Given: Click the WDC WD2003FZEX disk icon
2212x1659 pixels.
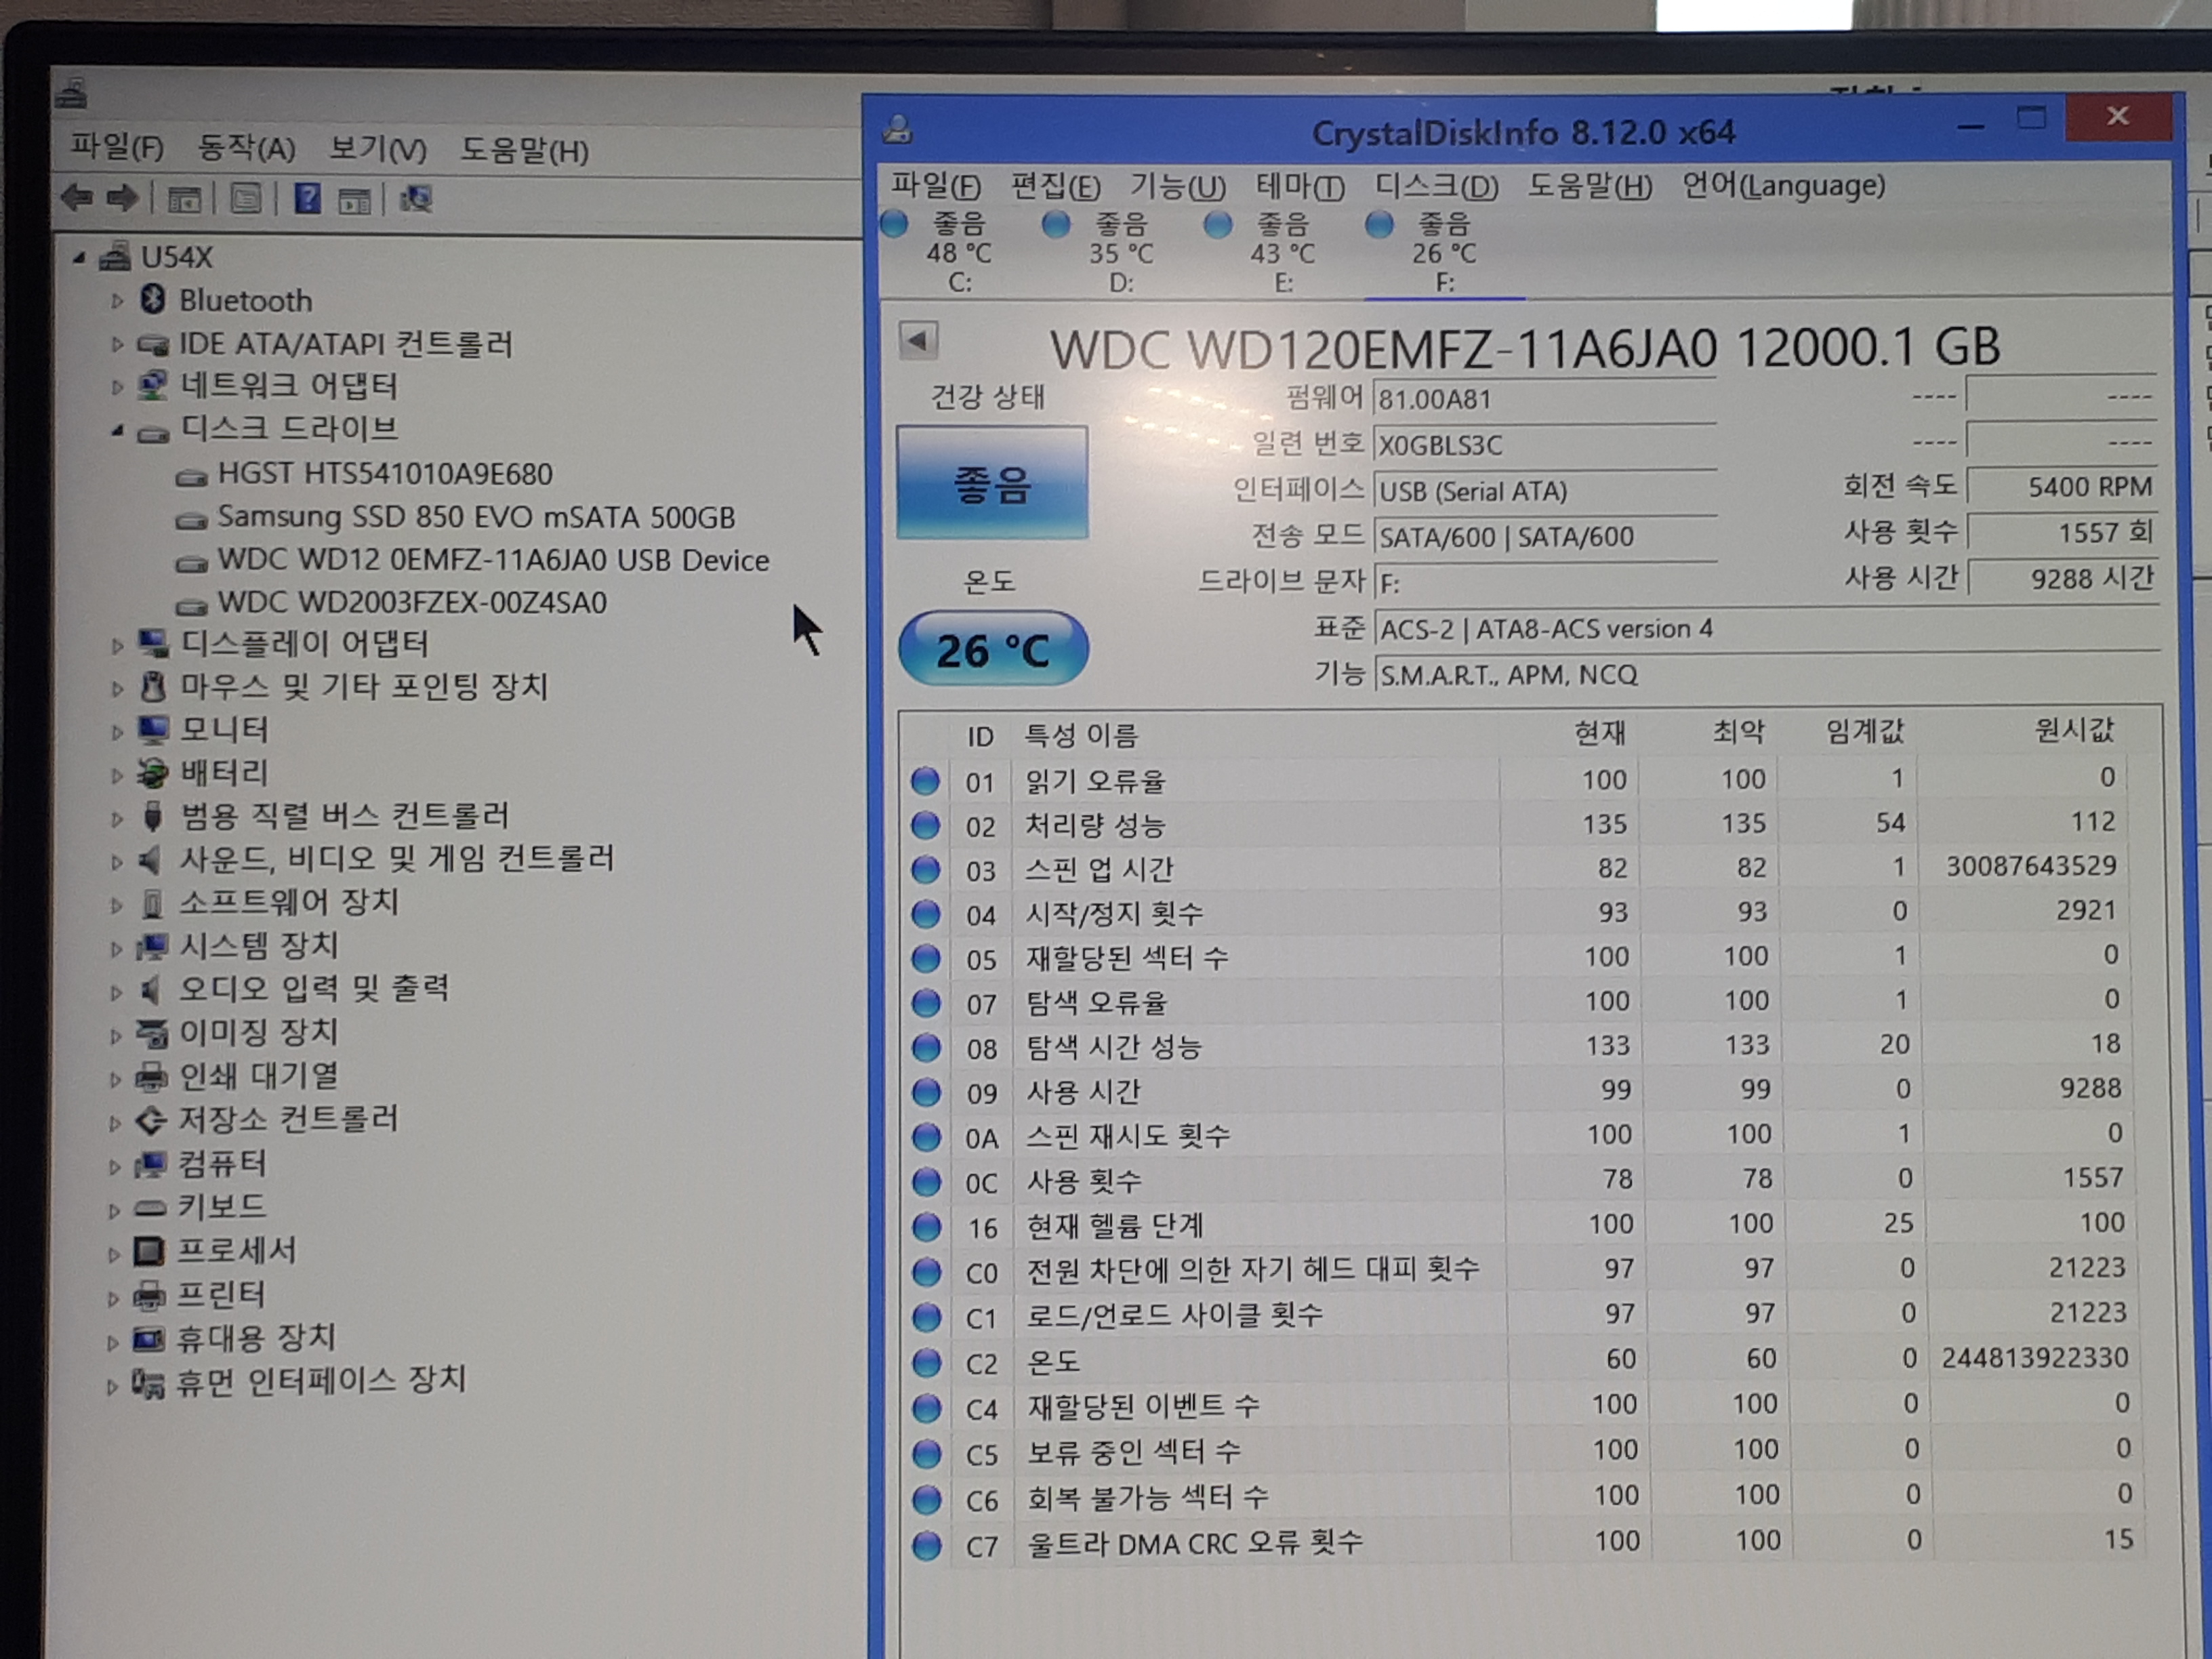Looking at the screenshot, I should click(x=191, y=606).
